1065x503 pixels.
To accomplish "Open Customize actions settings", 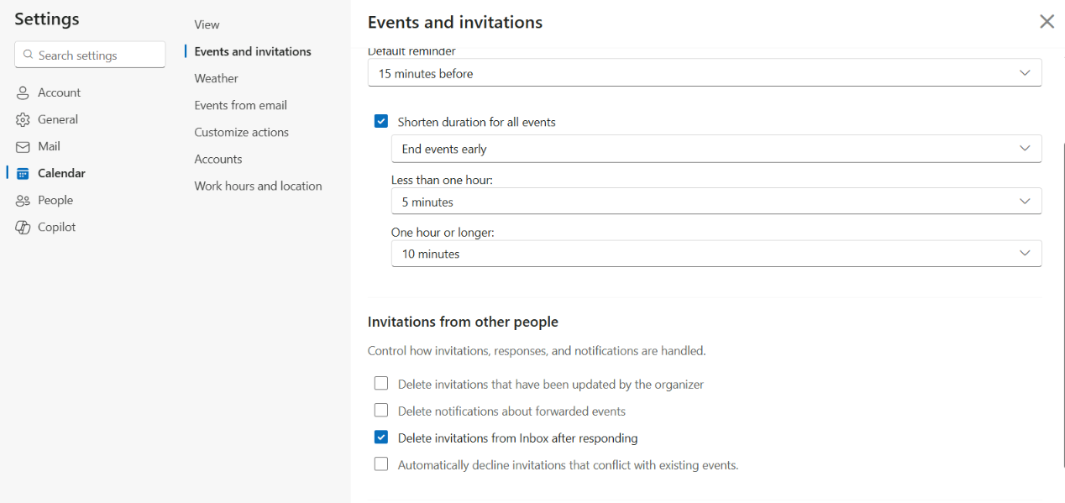I will tap(241, 132).
